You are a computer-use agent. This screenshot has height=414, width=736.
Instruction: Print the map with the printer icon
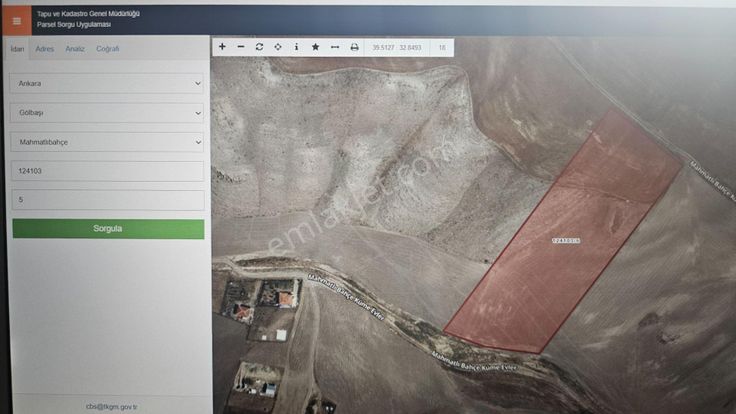coord(354,47)
